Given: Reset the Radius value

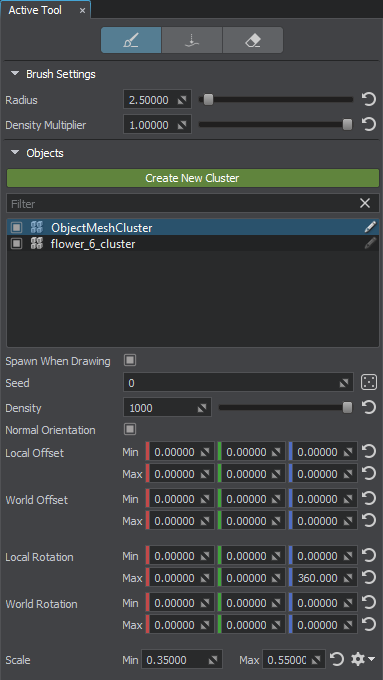Looking at the screenshot, I should pos(368,100).
